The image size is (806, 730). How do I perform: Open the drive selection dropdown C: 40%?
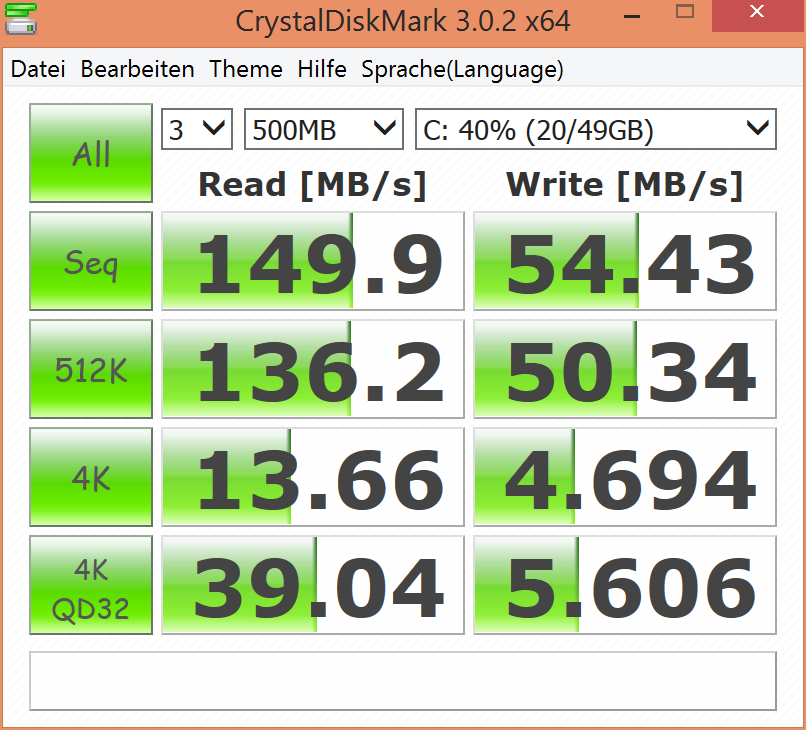[596, 129]
